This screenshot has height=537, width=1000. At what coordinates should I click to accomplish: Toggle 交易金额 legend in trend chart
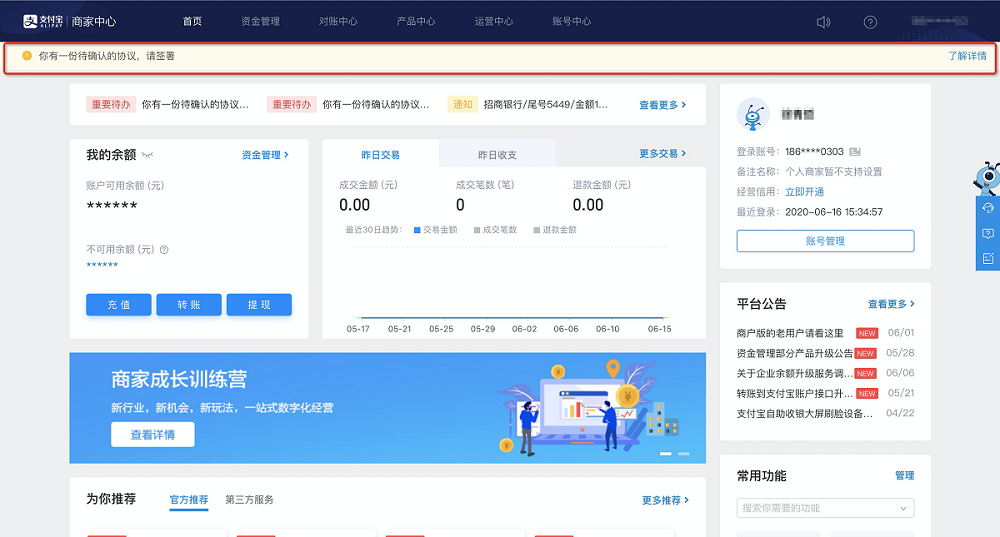(x=436, y=230)
